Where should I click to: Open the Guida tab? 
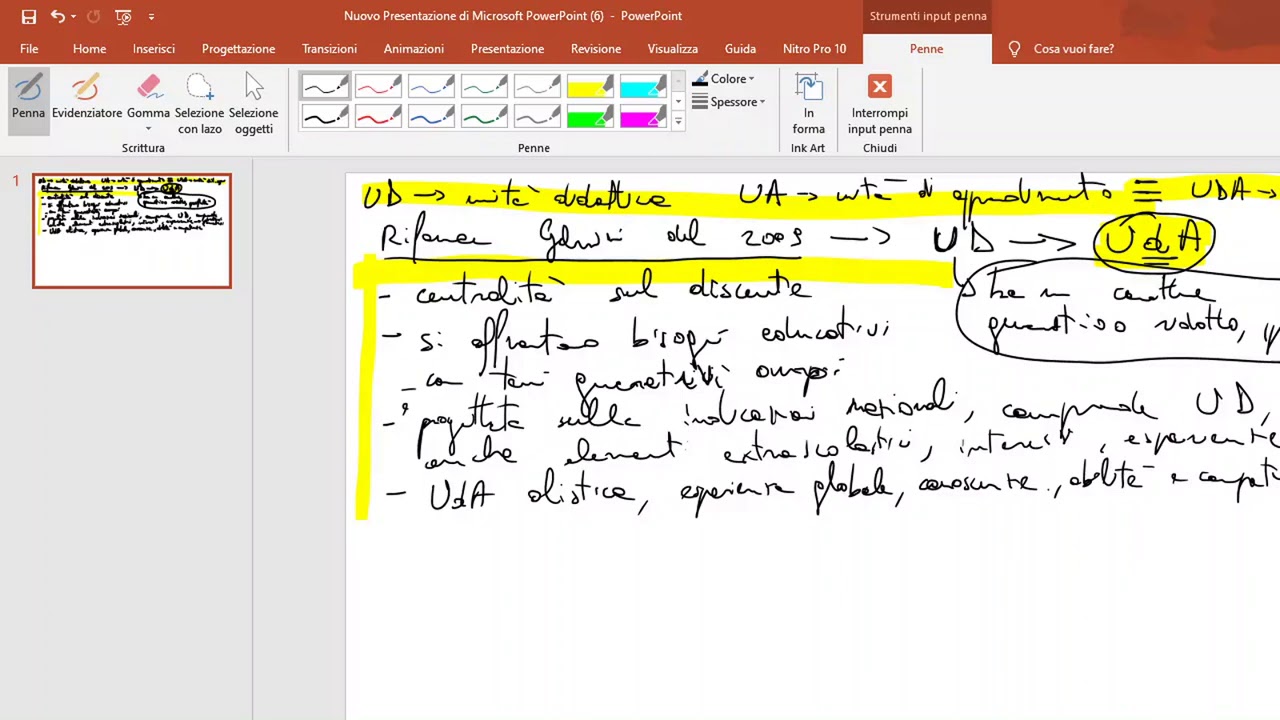[740, 48]
